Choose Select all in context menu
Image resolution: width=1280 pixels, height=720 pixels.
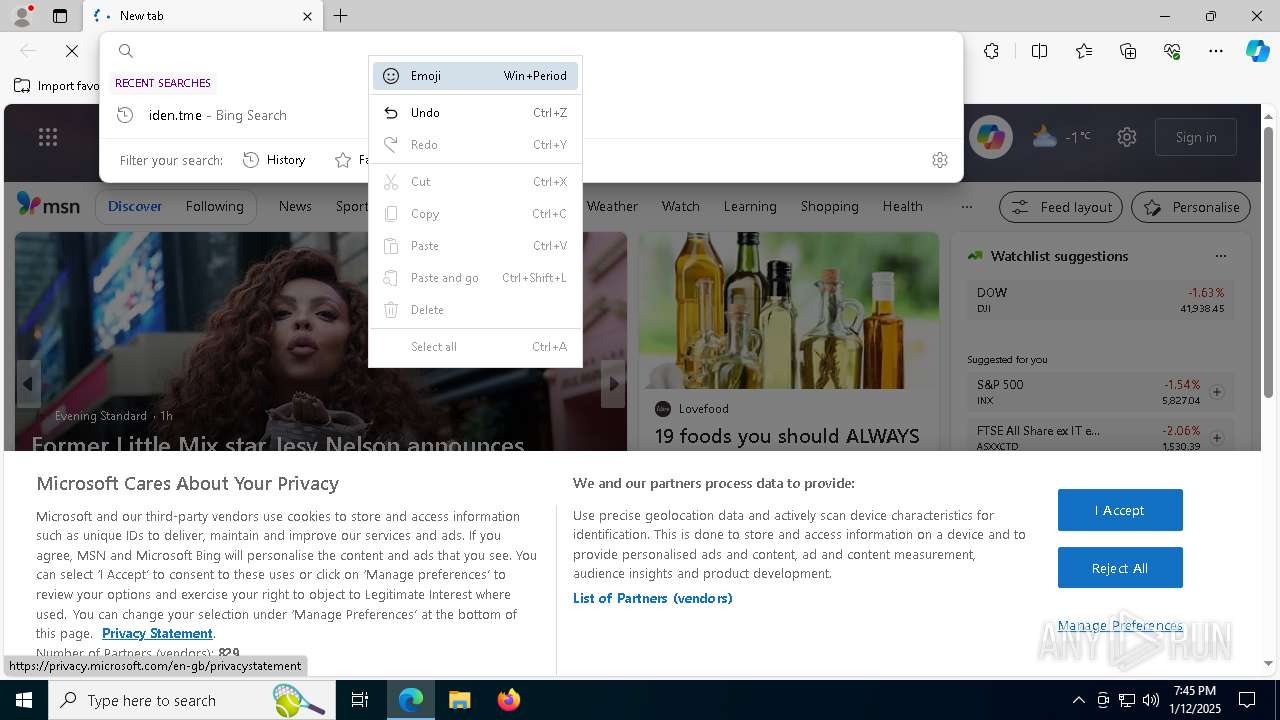(x=475, y=347)
